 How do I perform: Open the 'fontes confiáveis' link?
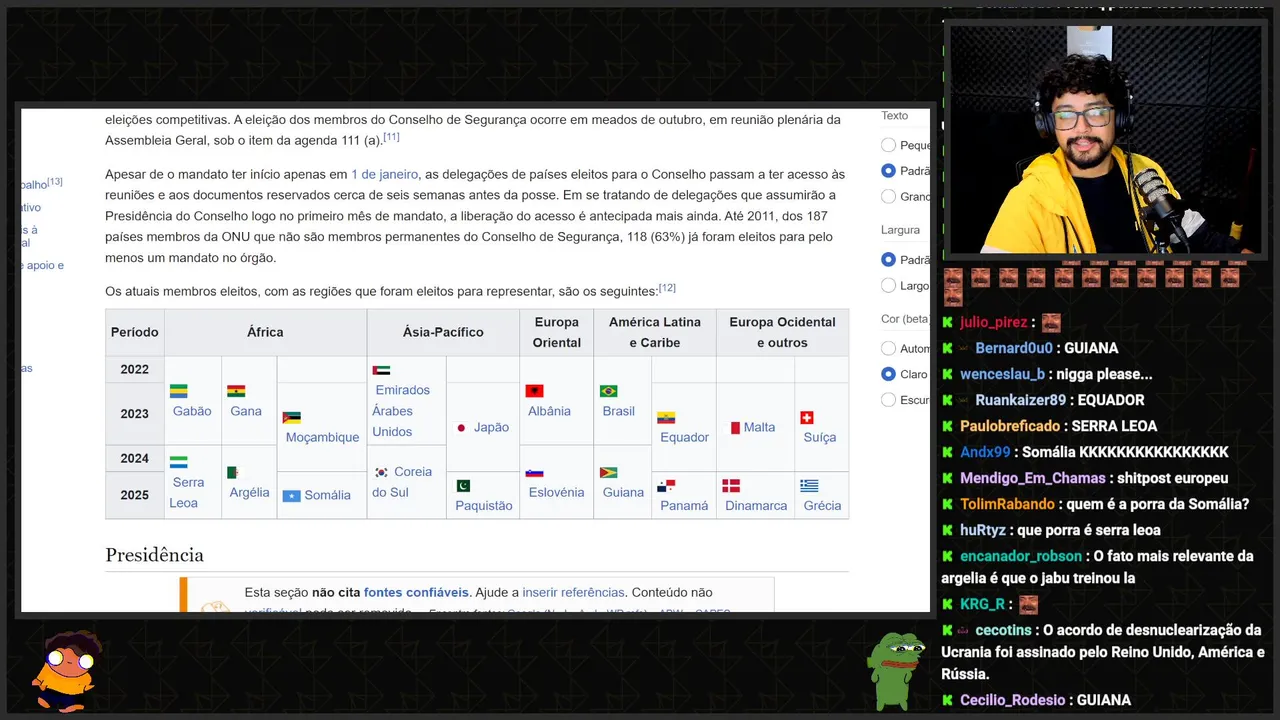(416, 592)
